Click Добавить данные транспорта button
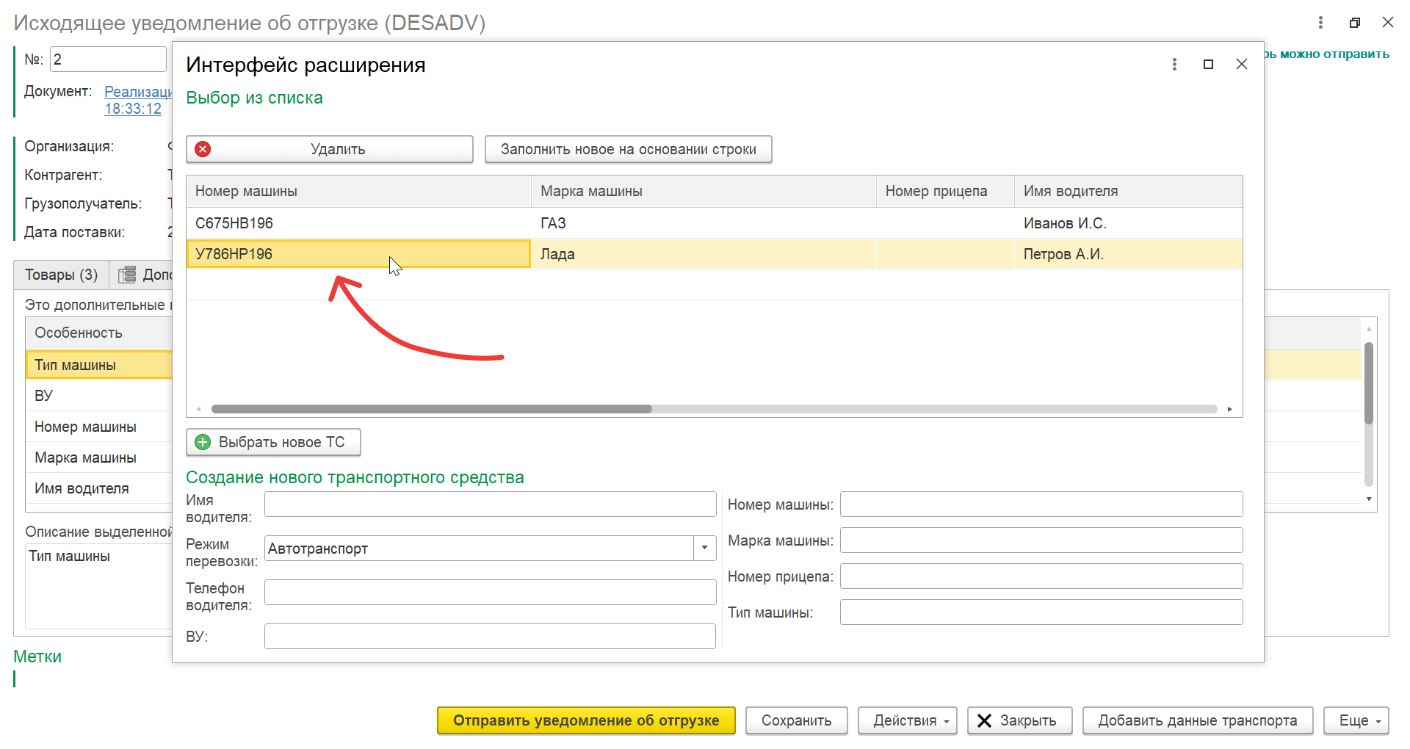 tap(1197, 720)
